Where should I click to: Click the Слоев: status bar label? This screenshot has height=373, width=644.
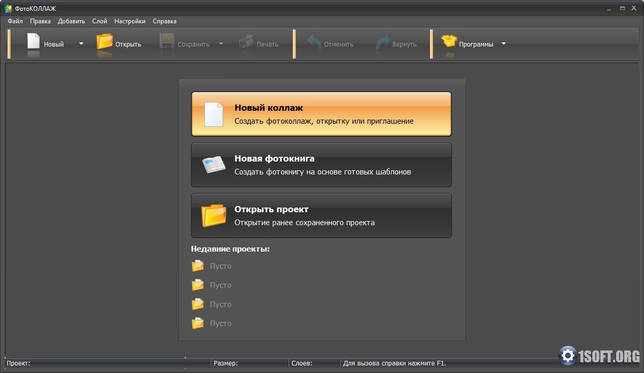pos(302,363)
